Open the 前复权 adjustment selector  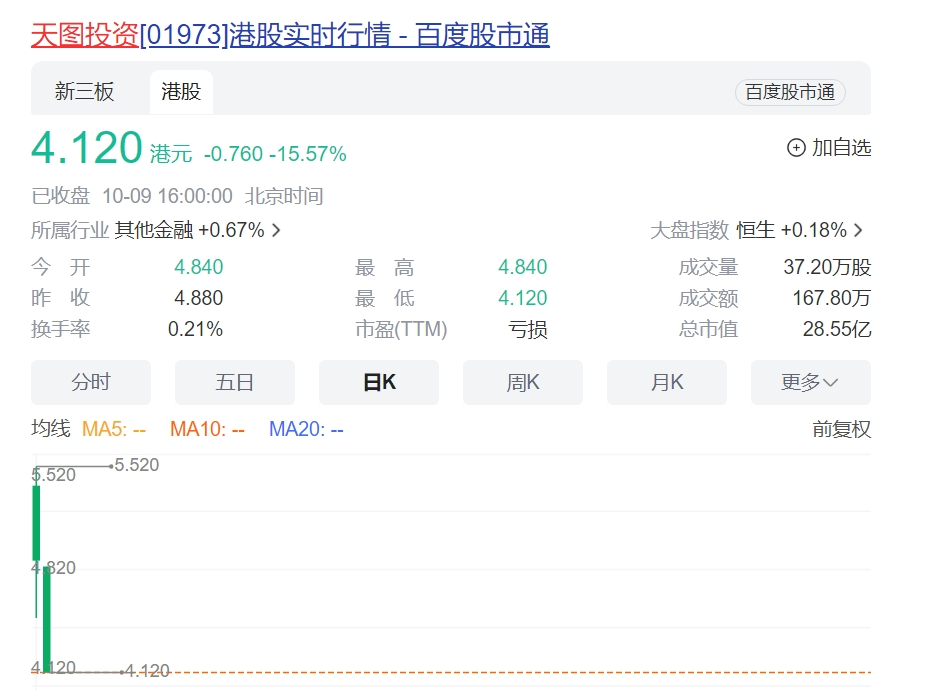(x=841, y=429)
